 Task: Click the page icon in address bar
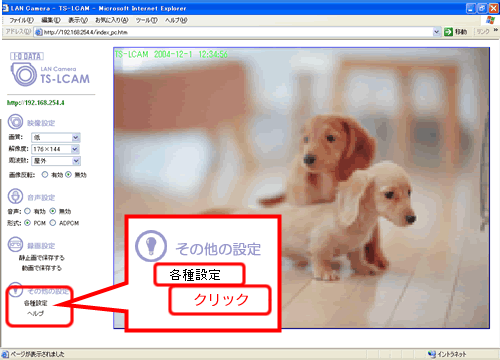point(39,32)
